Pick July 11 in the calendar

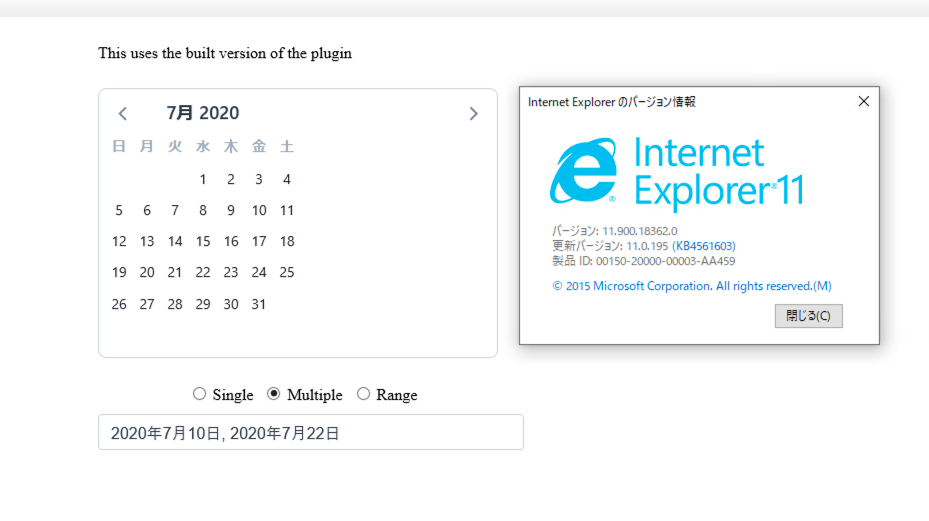pos(287,210)
